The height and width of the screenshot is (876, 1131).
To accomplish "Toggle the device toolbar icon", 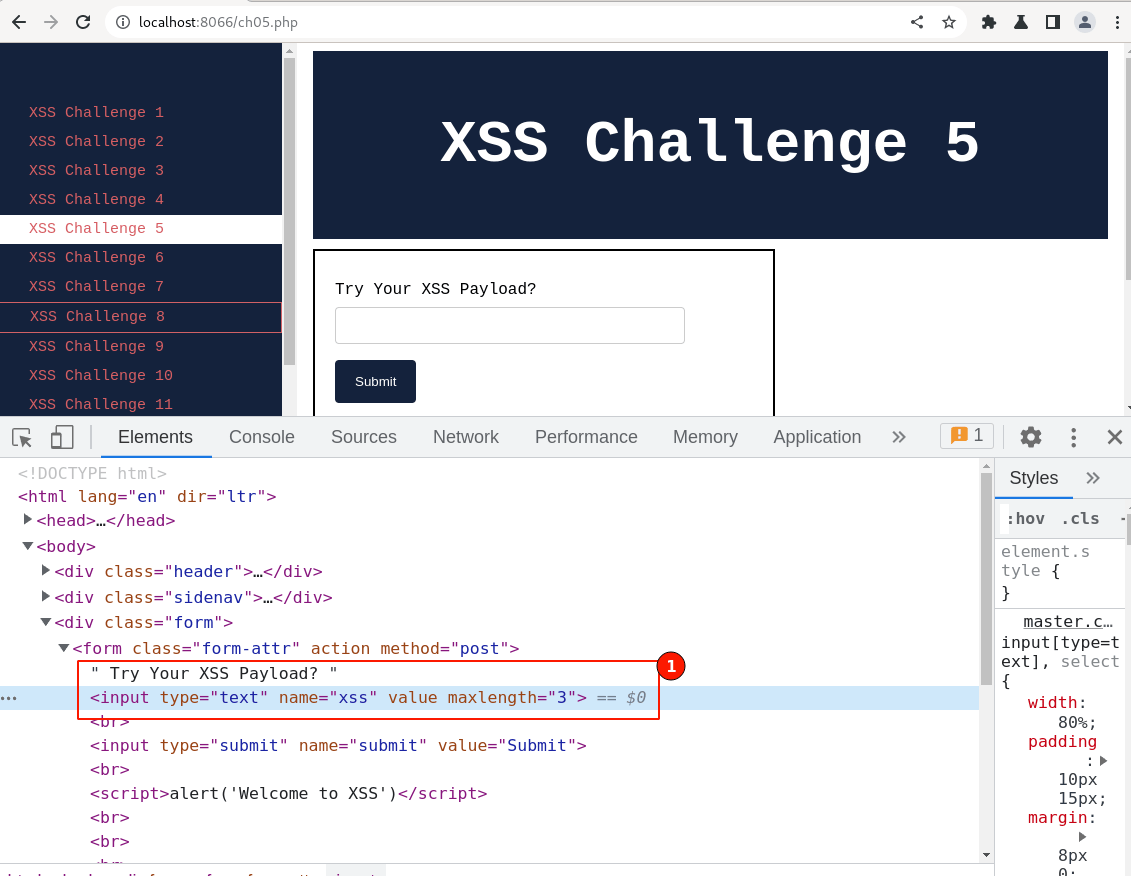I will 62,437.
